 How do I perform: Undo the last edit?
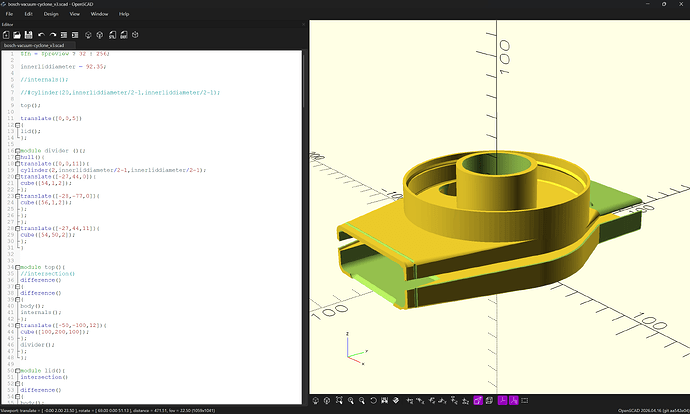tap(41, 35)
